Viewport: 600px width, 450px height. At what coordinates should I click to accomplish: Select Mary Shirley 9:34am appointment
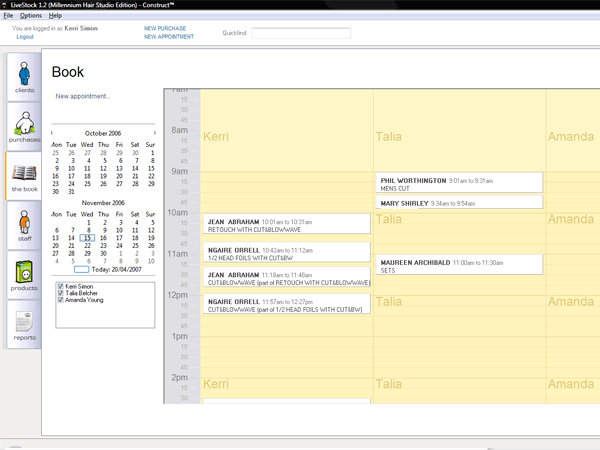[459, 202]
